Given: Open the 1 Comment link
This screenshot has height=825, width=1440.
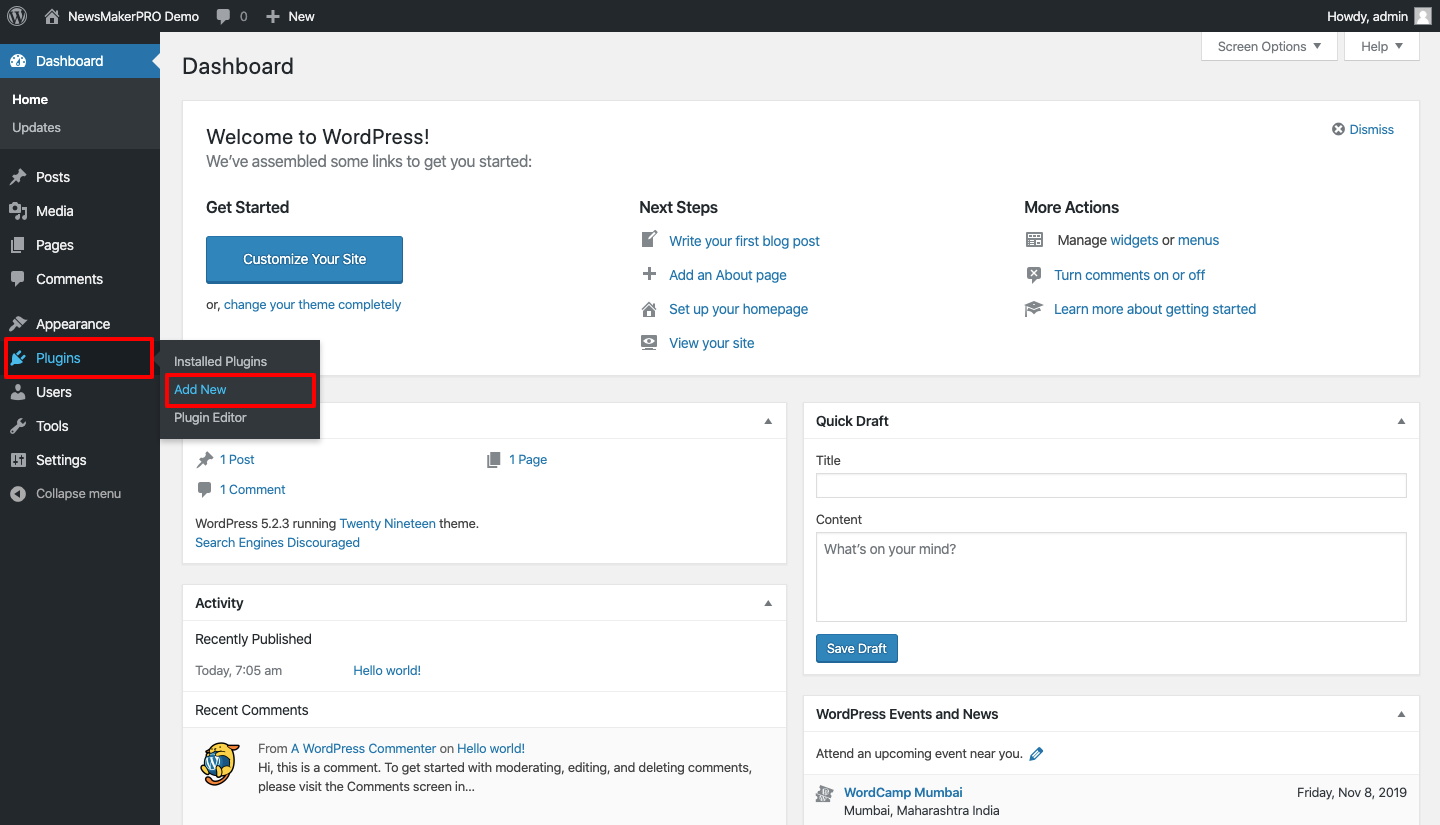Looking at the screenshot, I should coord(252,489).
